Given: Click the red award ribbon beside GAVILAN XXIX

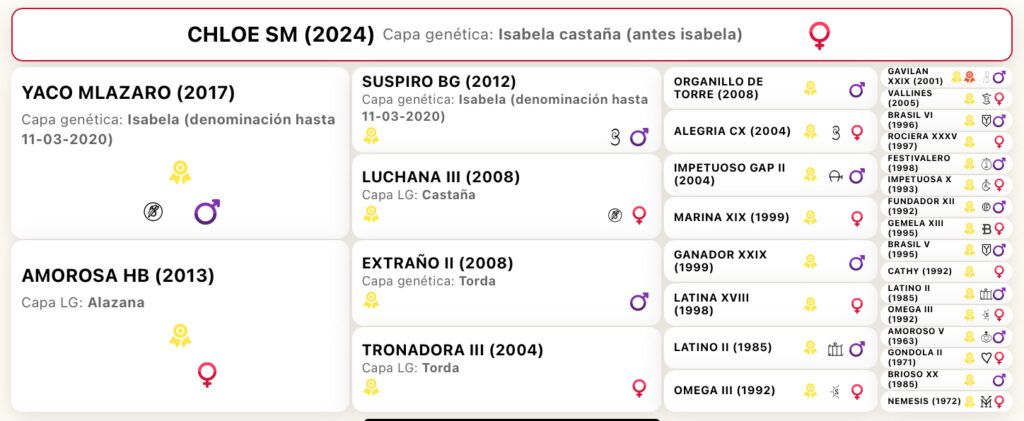Looking at the screenshot, I should click(x=968, y=77).
